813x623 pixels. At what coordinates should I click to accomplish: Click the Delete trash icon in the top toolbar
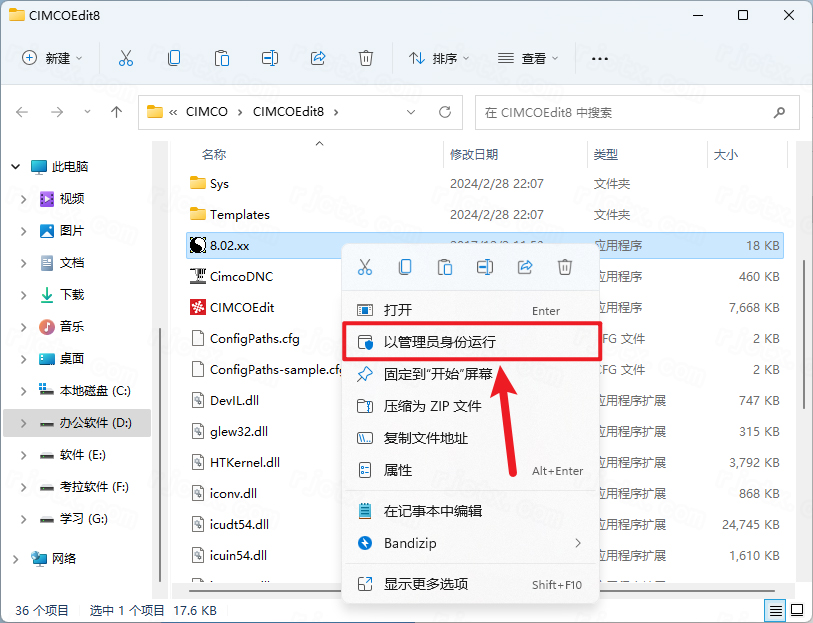(366, 58)
